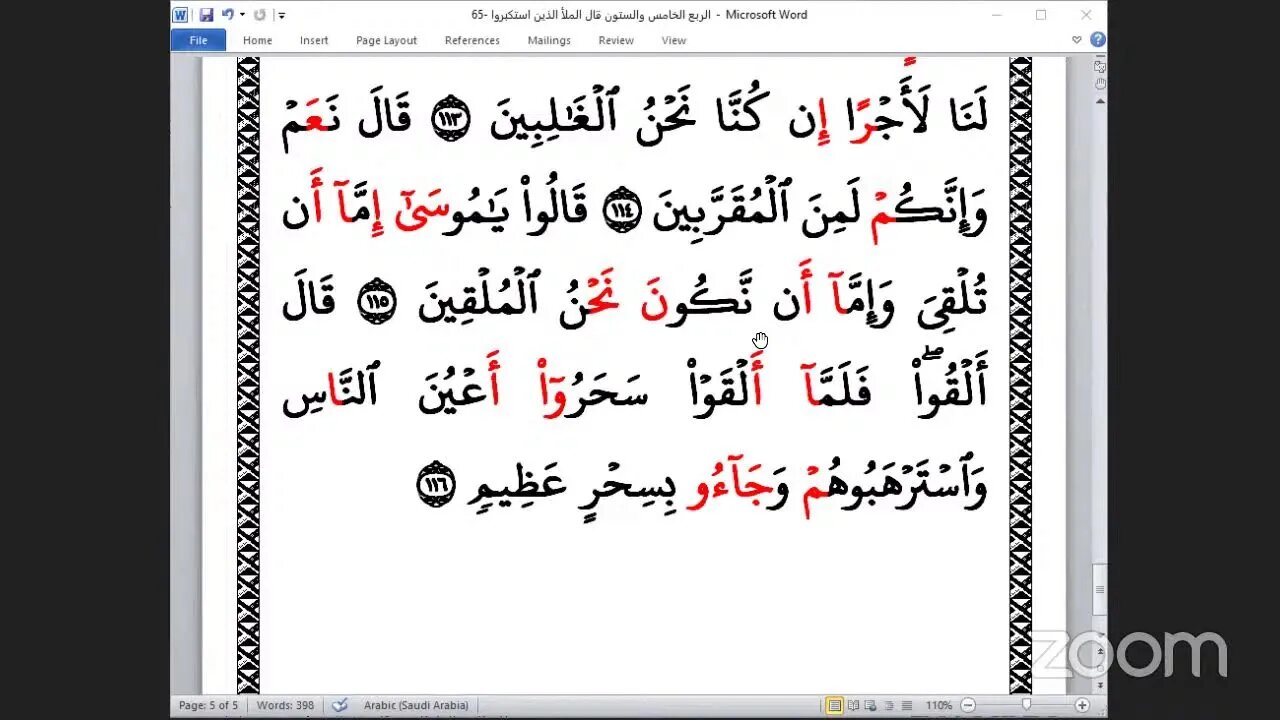Click the Redo/Repeat button
The height and width of the screenshot is (720, 1280).
click(260, 15)
